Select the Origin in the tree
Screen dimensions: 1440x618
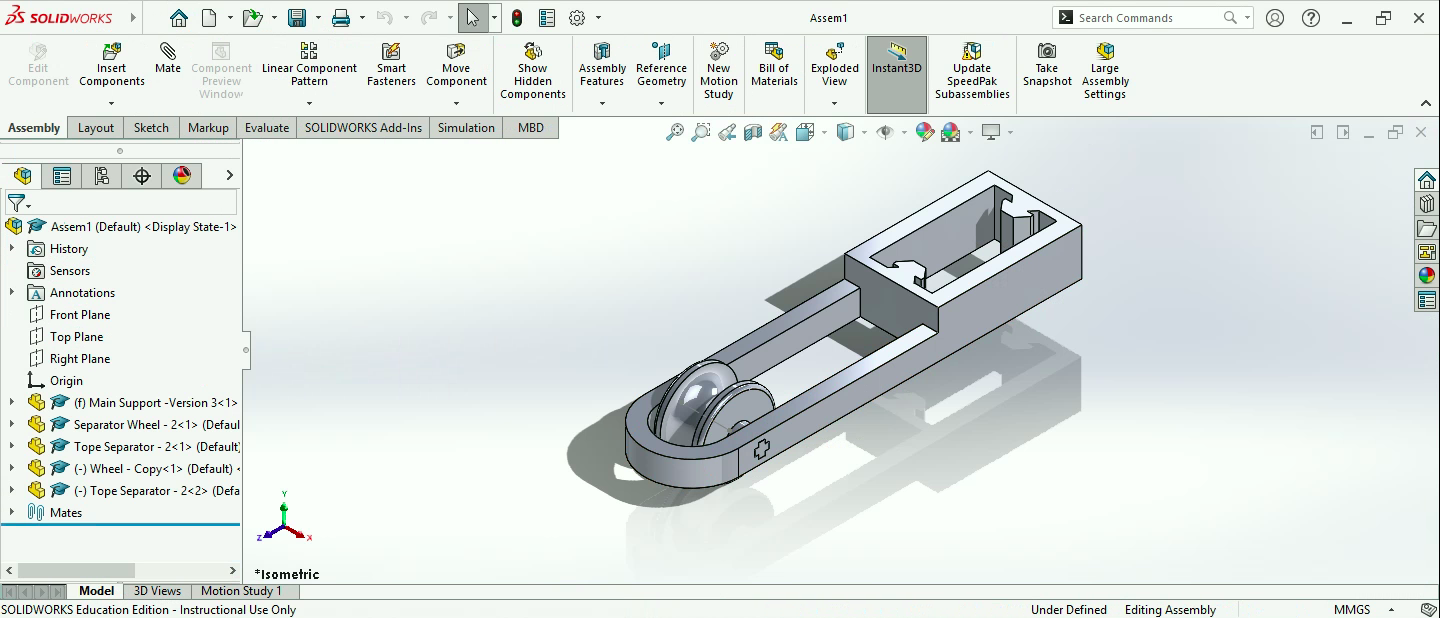click(66, 381)
